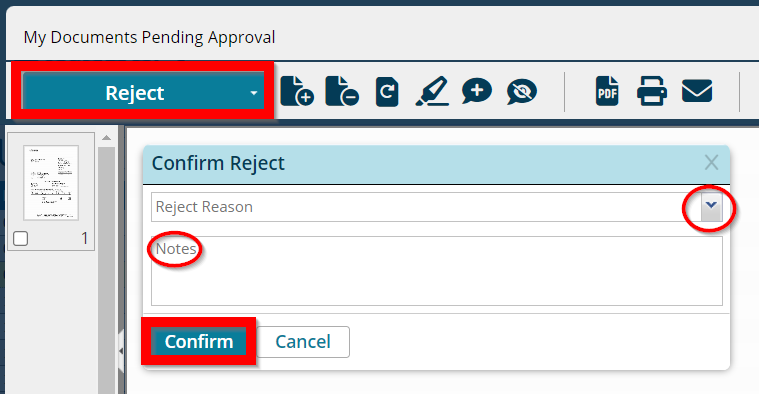Close the Confirm Reject dialog

click(711, 163)
